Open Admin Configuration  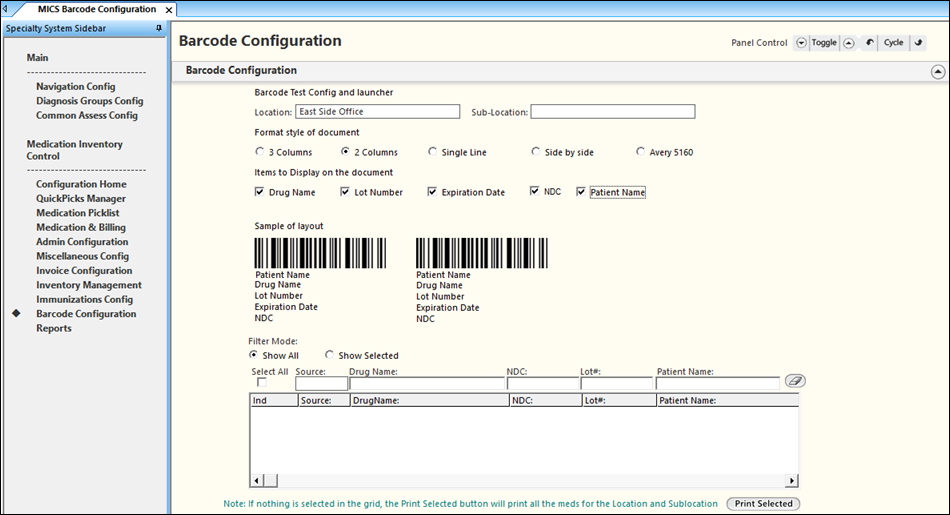pyautogui.click(x=82, y=242)
